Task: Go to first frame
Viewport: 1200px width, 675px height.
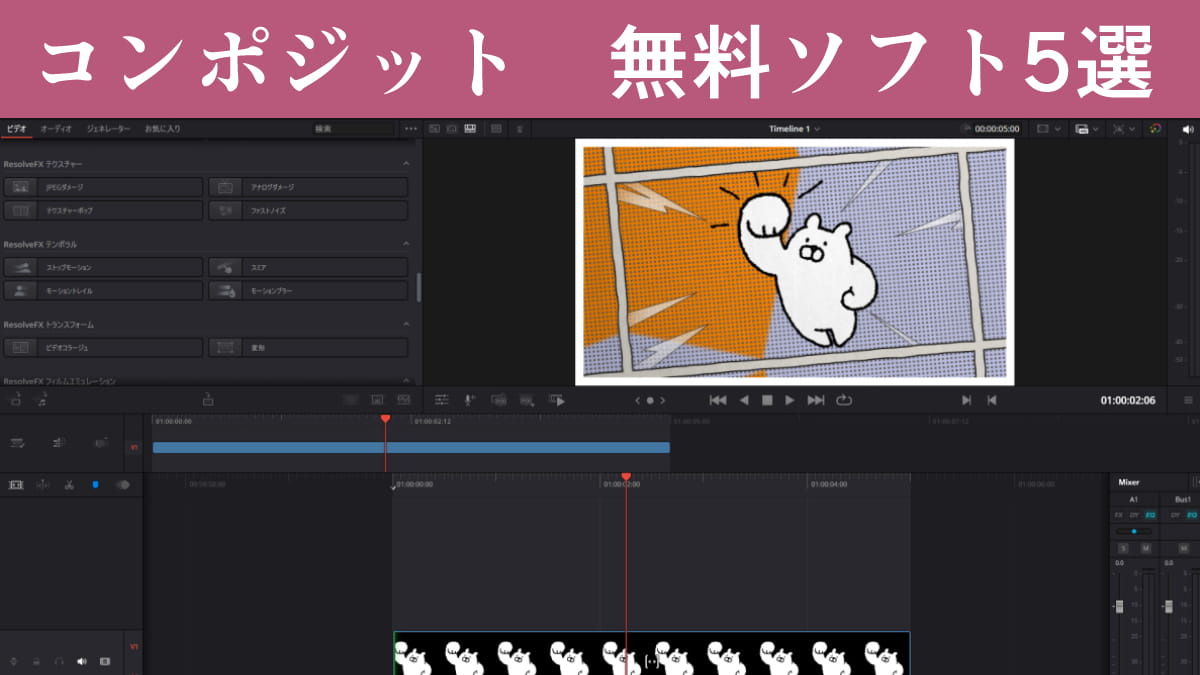Action: (718, 400)
